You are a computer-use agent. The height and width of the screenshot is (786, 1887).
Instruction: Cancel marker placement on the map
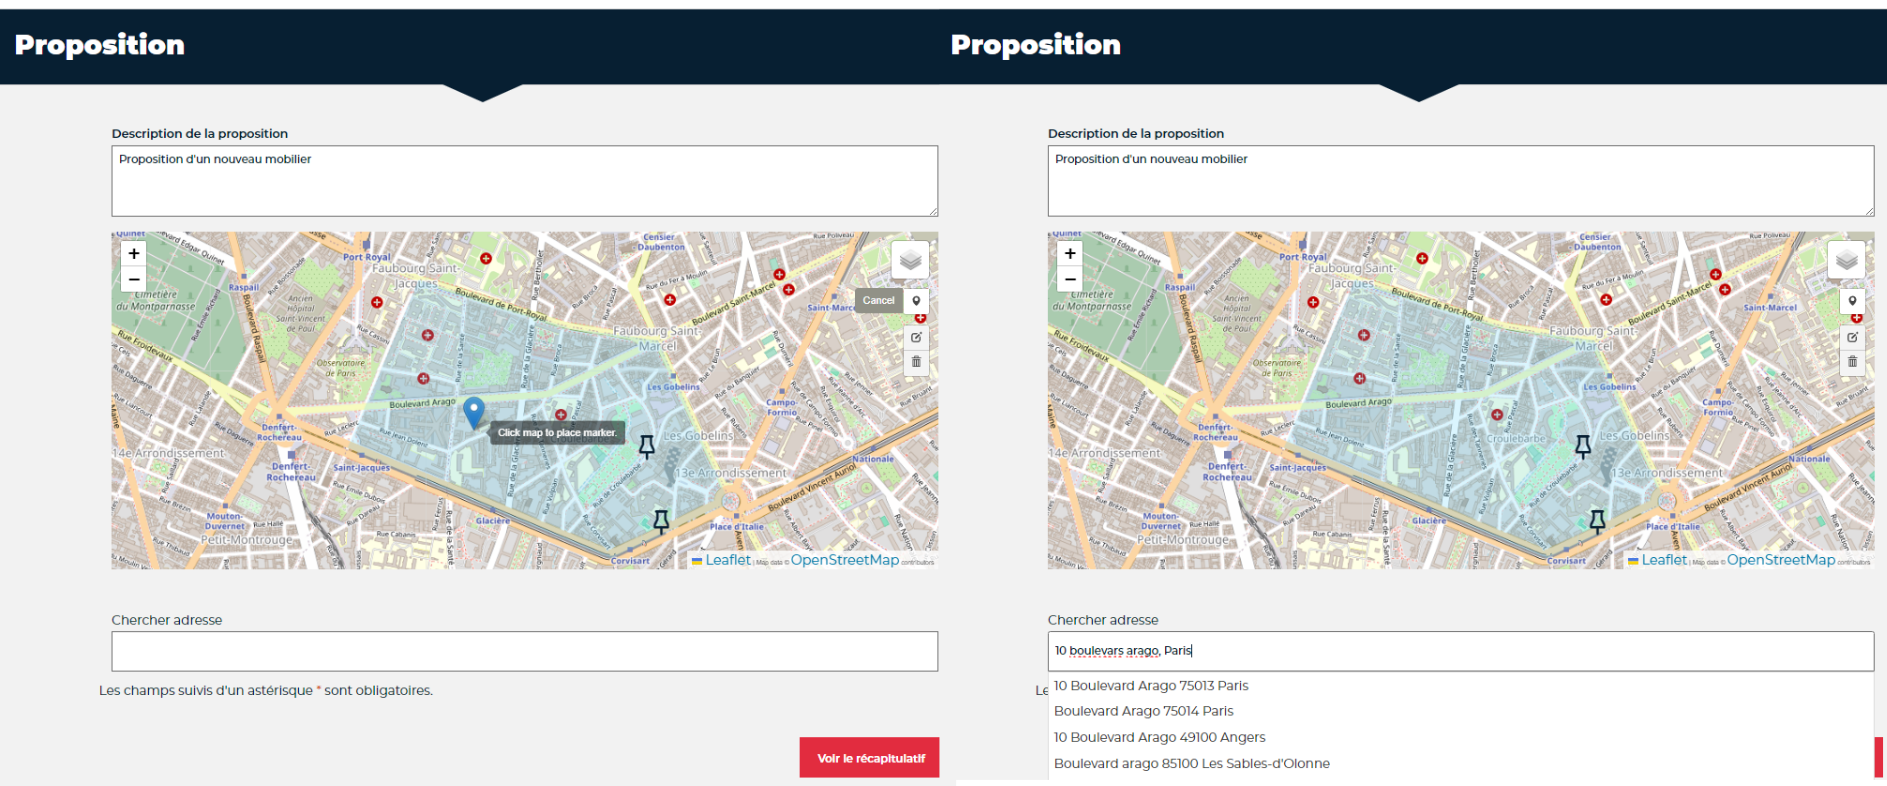point(878,301)
